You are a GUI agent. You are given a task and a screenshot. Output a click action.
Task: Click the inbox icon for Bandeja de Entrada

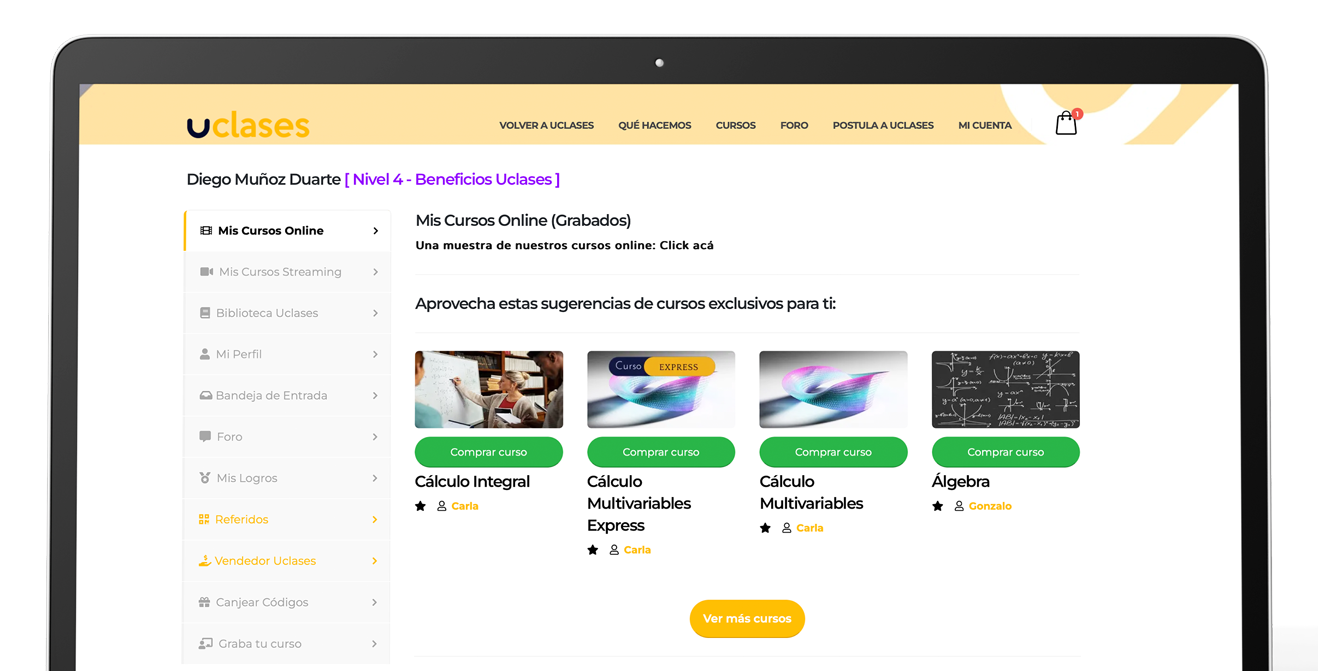[x=206, y=396]
